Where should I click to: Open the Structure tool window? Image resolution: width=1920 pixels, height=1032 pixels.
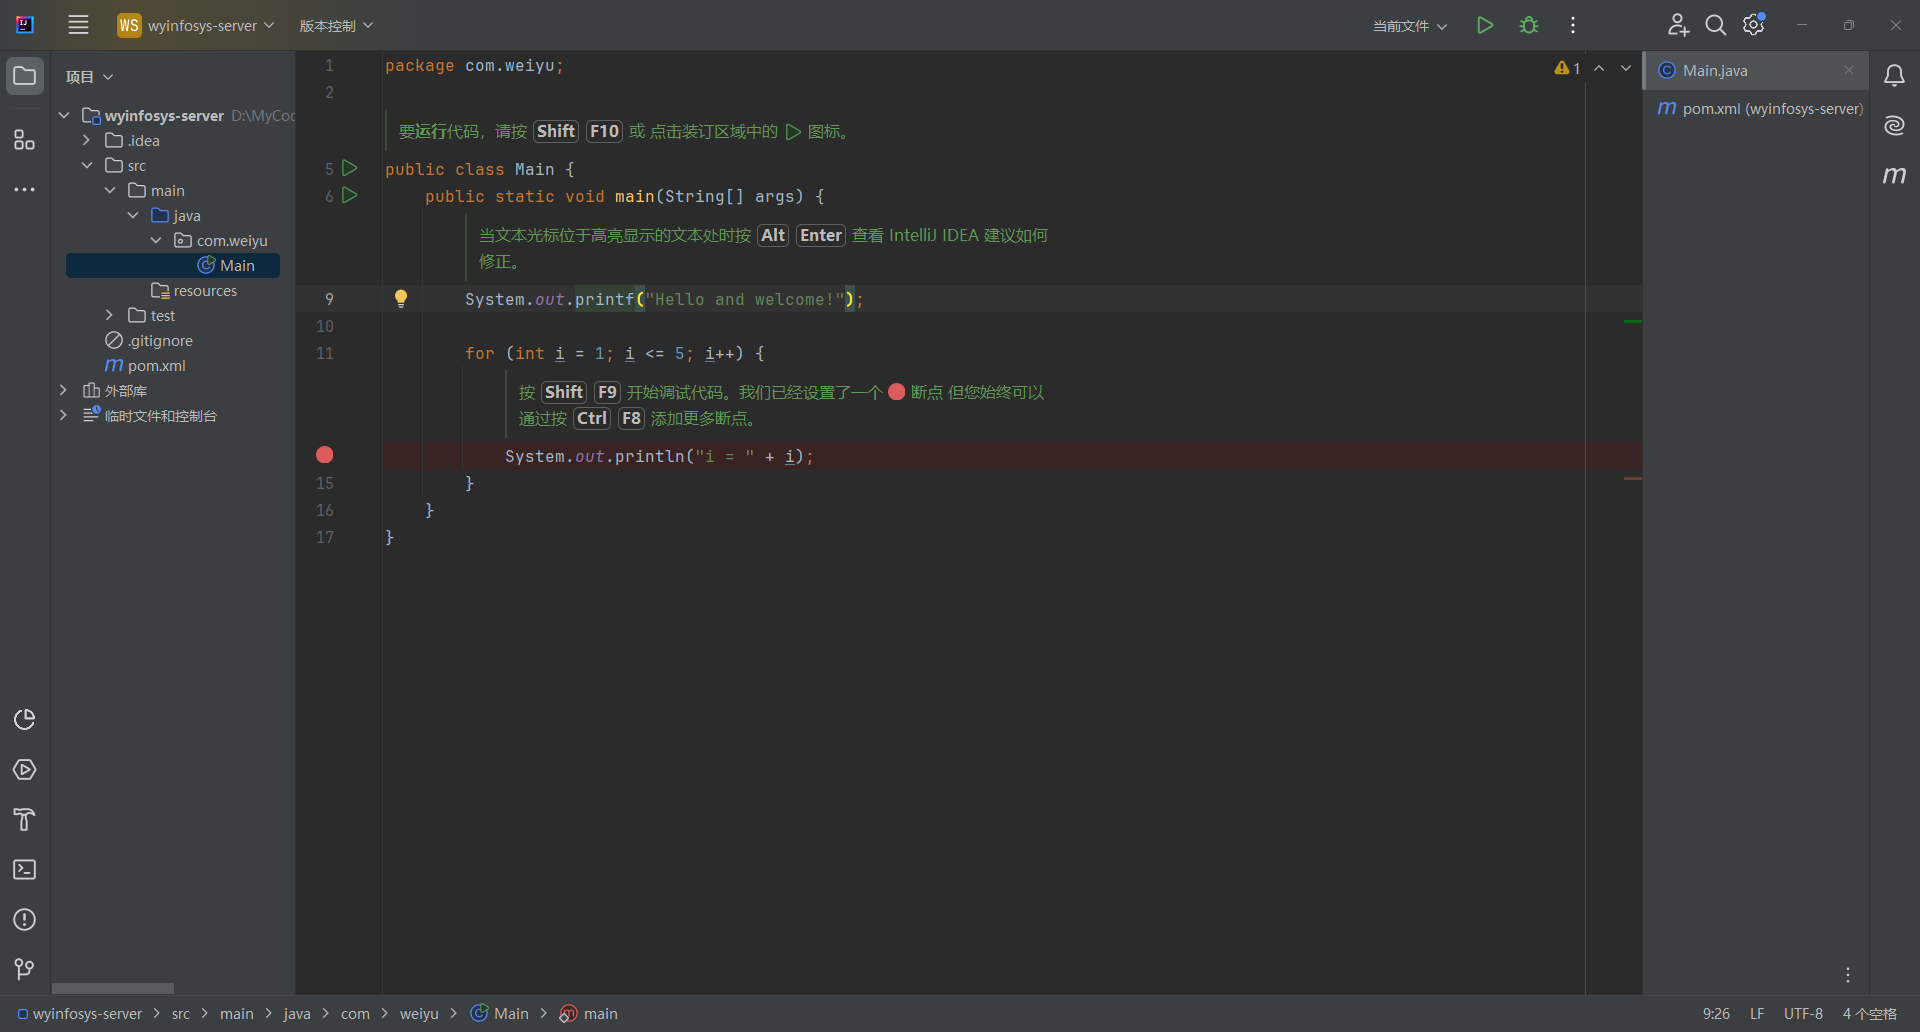click(x=24, y=140)
